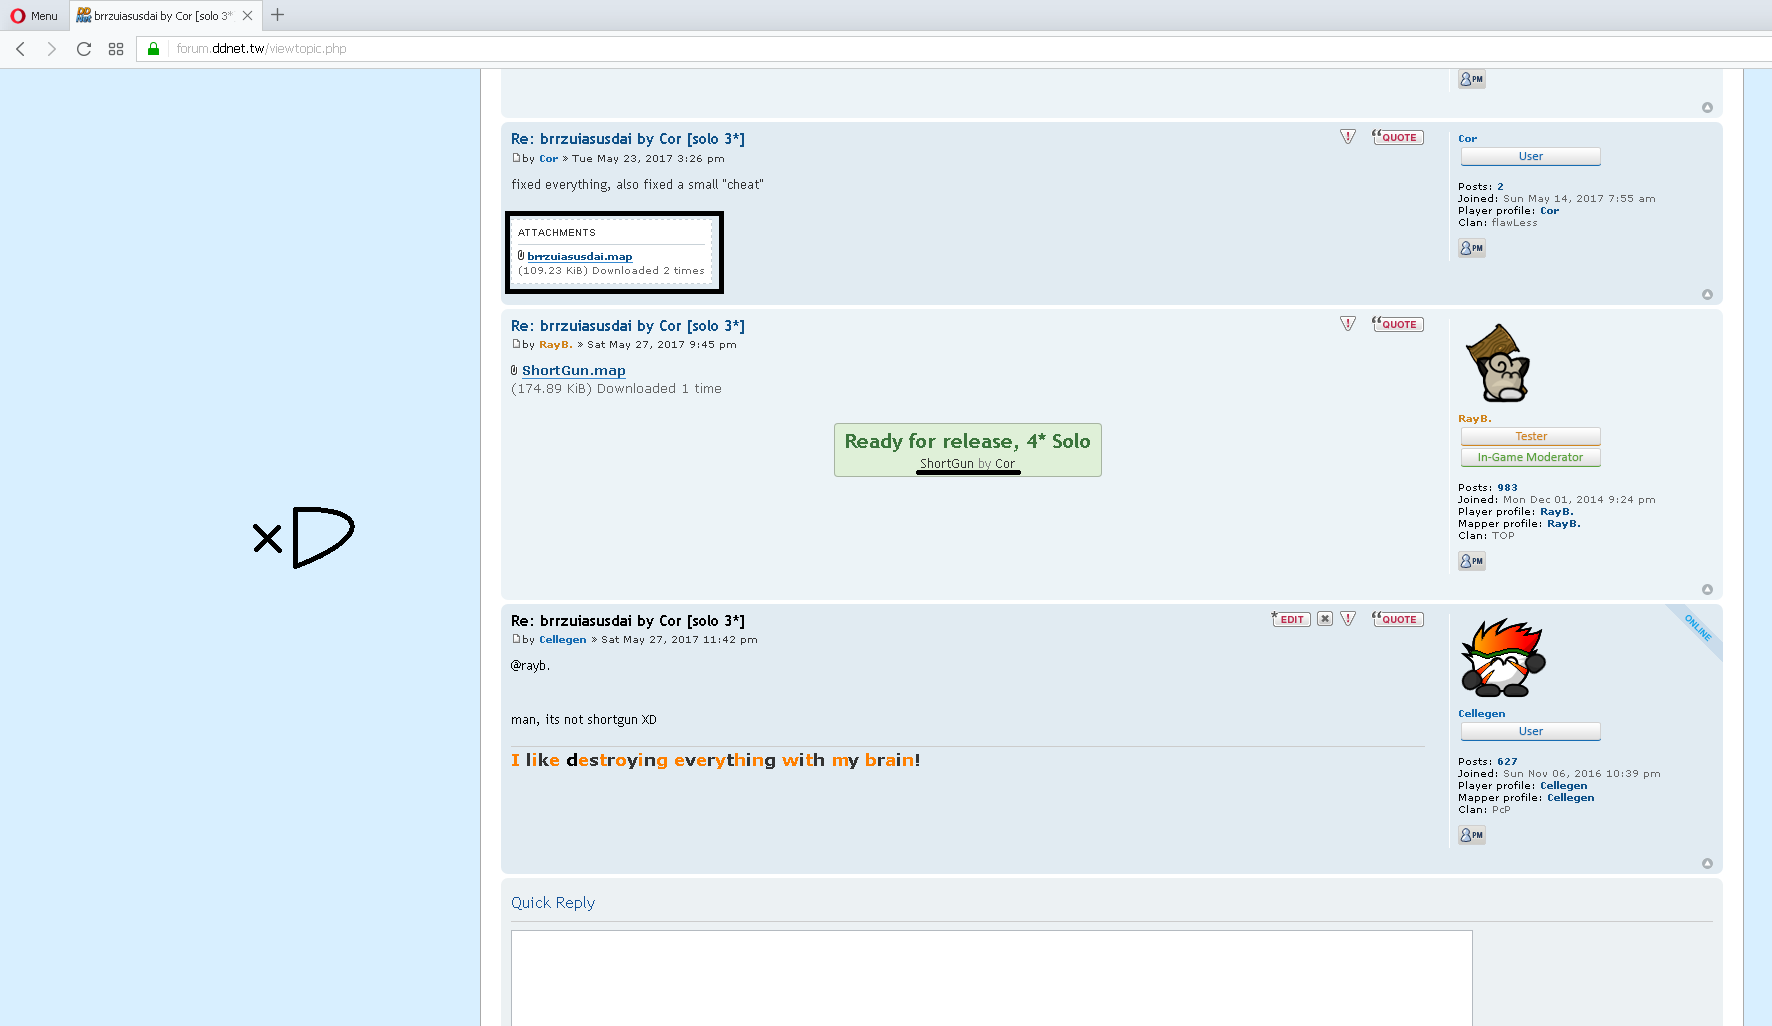Click PM icon under Cellegen's profile

click(1471, 835)
